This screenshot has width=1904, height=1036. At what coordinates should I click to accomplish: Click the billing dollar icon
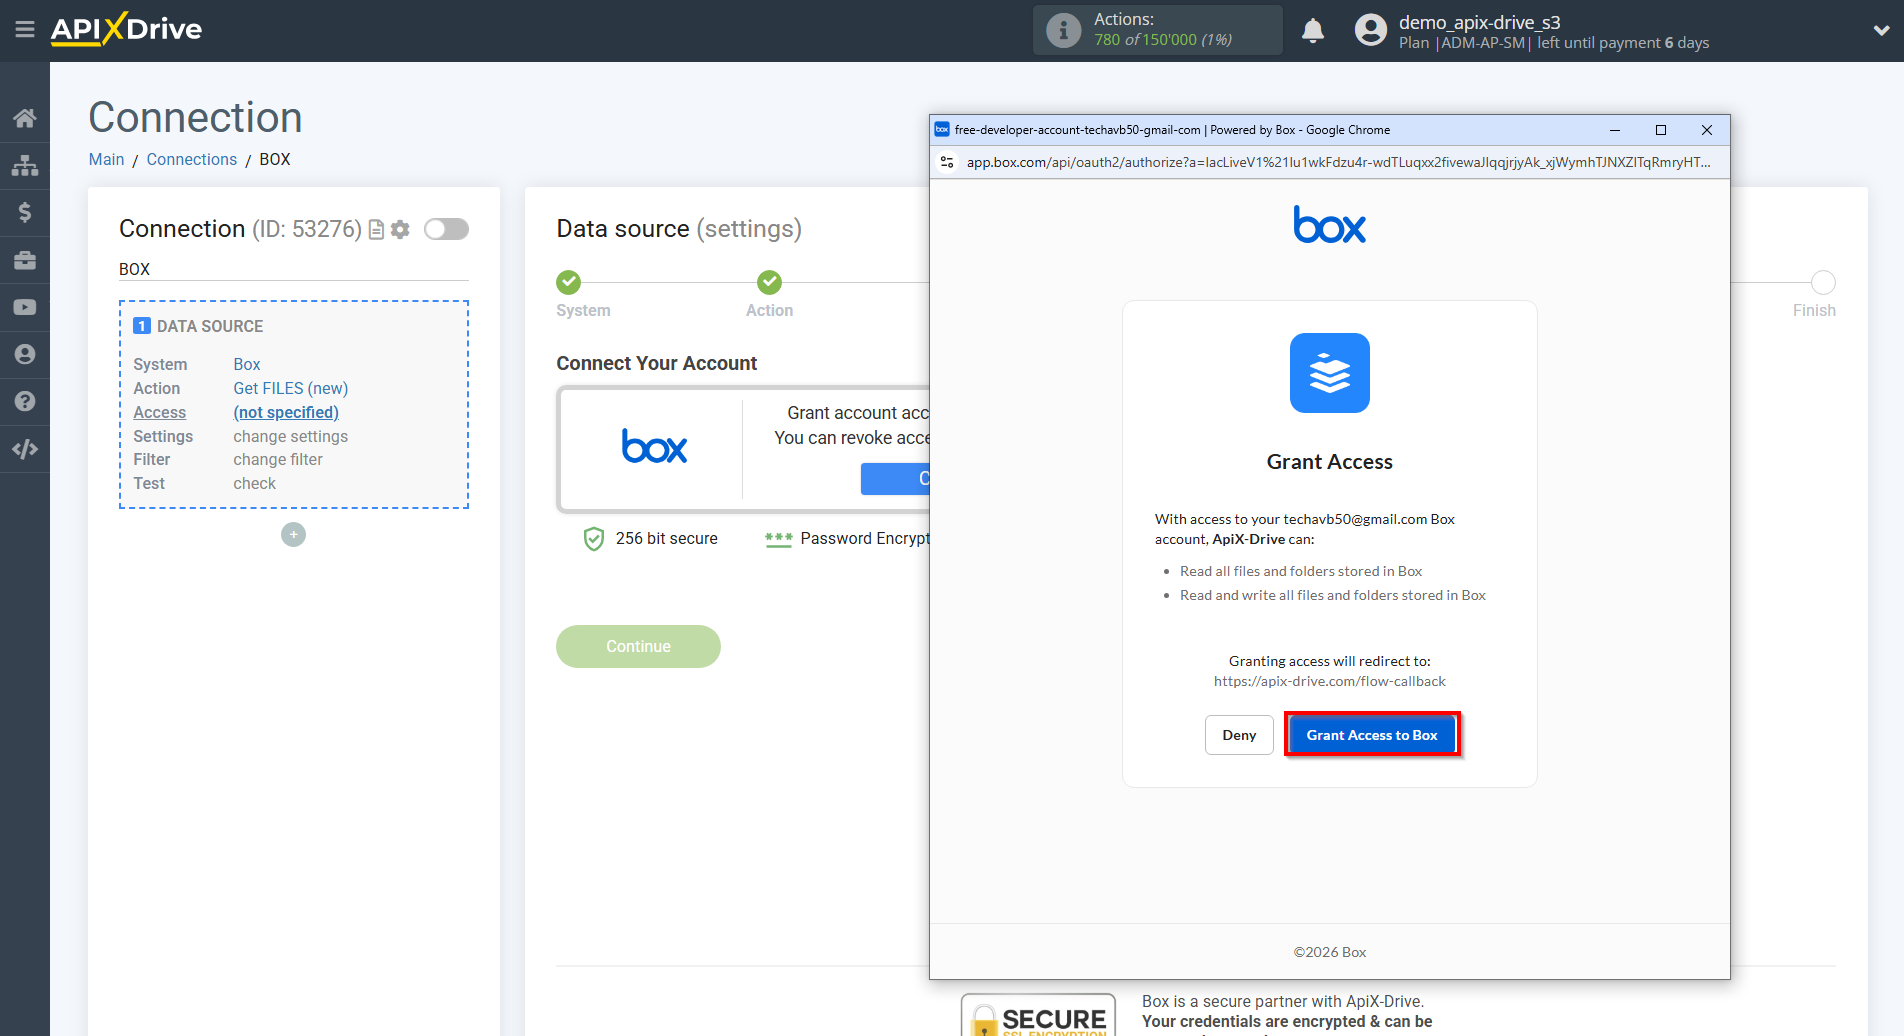25,212
